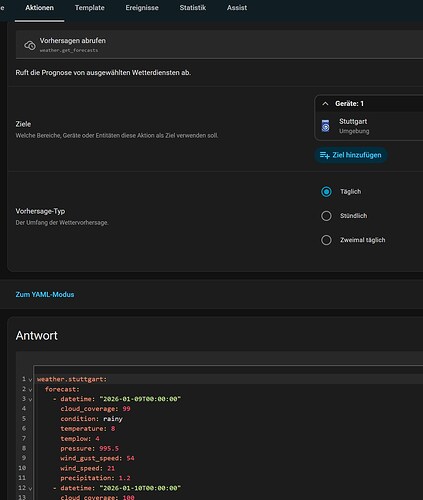The height and width of the screenshot is (500, 423).
Task: Open the Ereignisse tab
Action: coord(142,8)
